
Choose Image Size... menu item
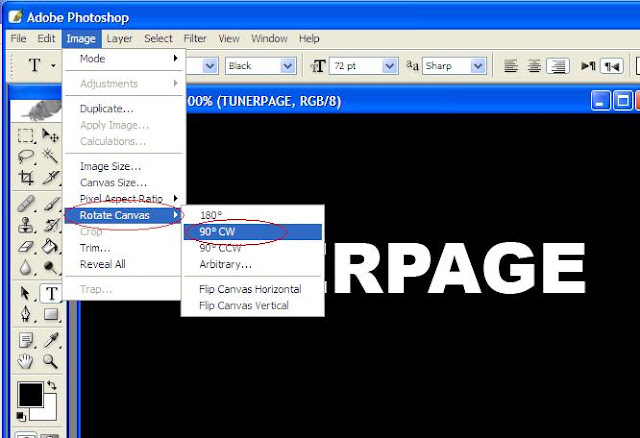point(124,166)
